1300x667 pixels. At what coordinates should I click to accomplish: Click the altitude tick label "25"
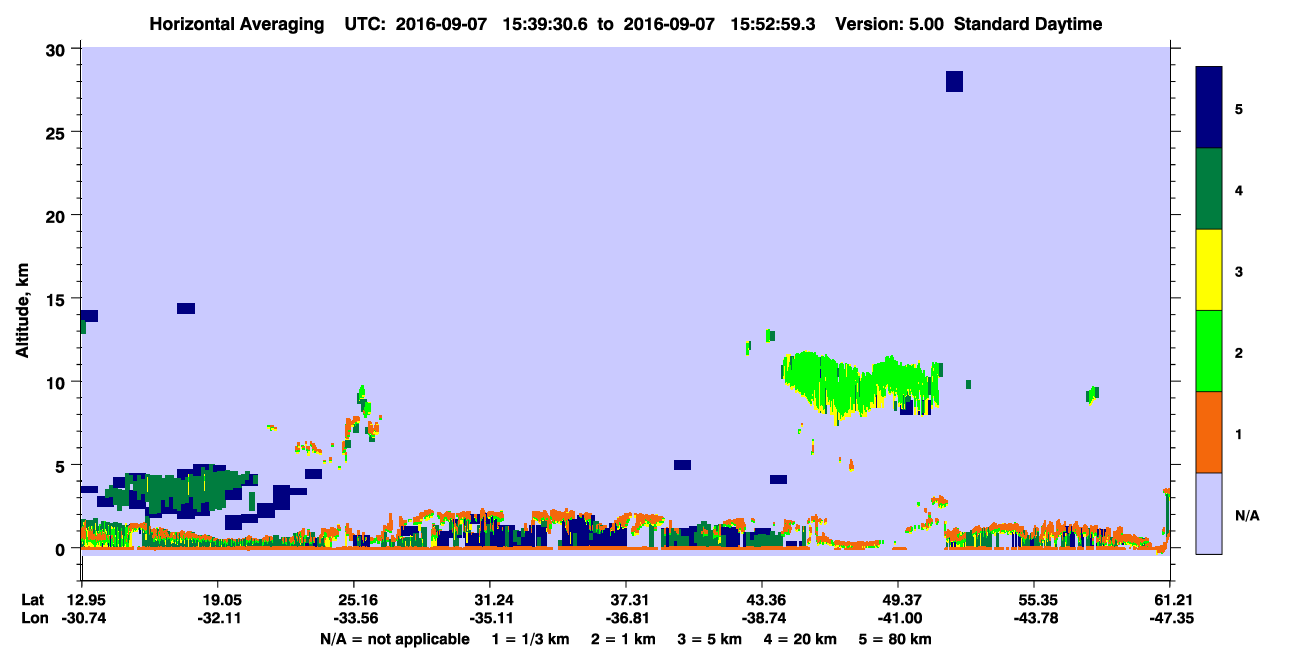click(58, 132)
